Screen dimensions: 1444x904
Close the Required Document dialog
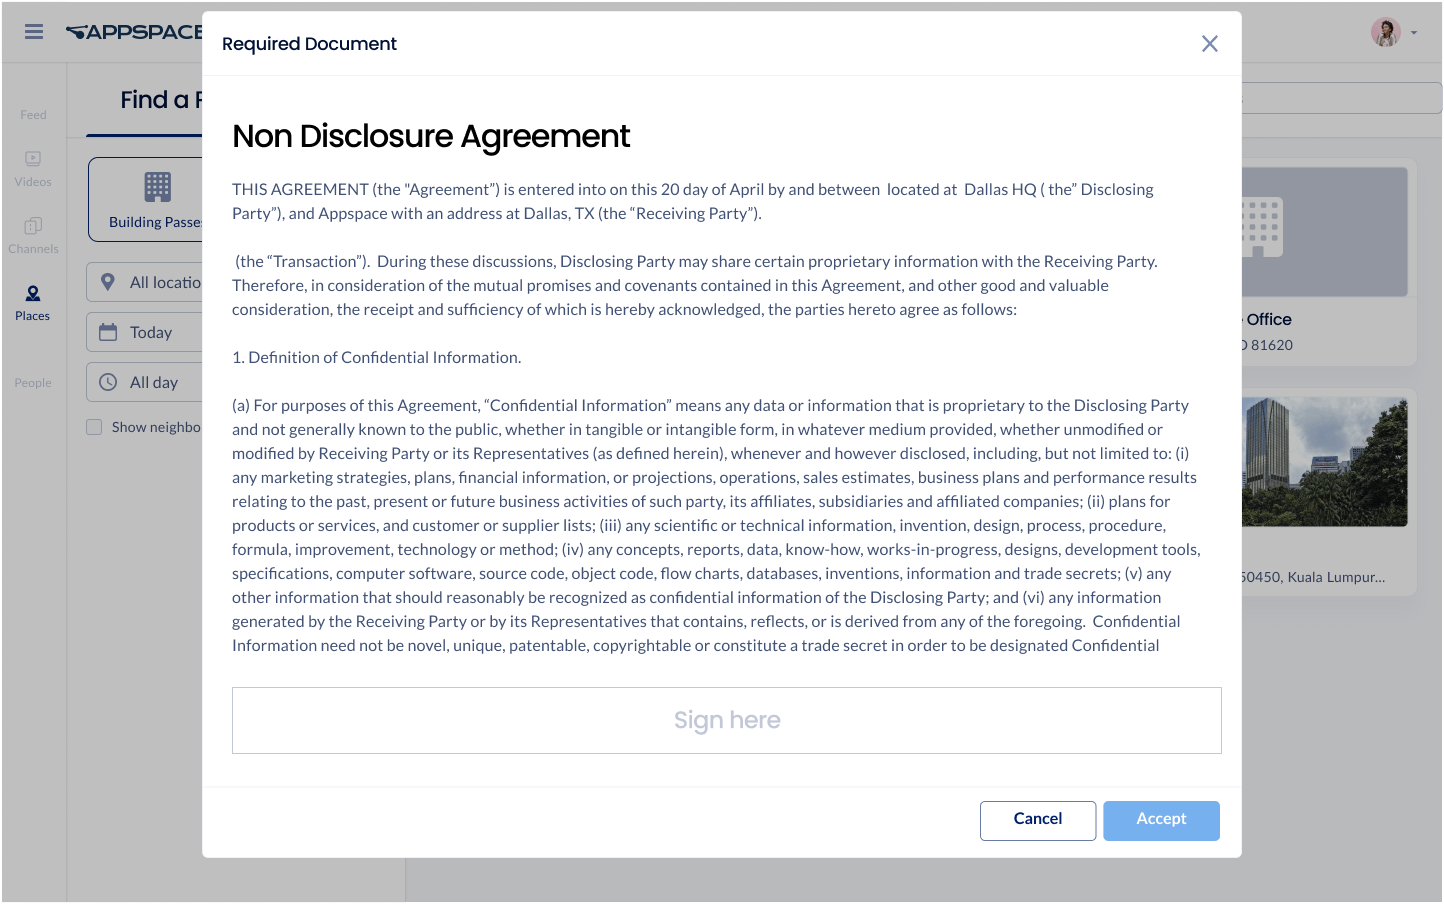1209,44
